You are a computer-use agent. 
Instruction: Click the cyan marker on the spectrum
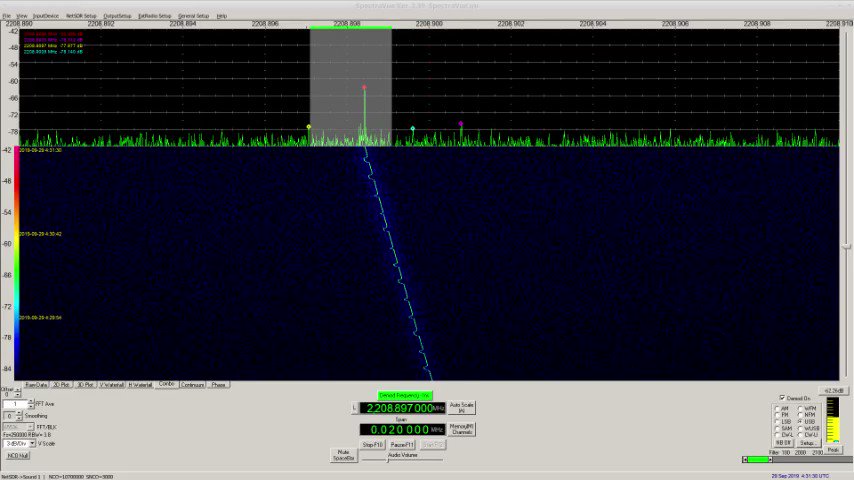[412, 129]
